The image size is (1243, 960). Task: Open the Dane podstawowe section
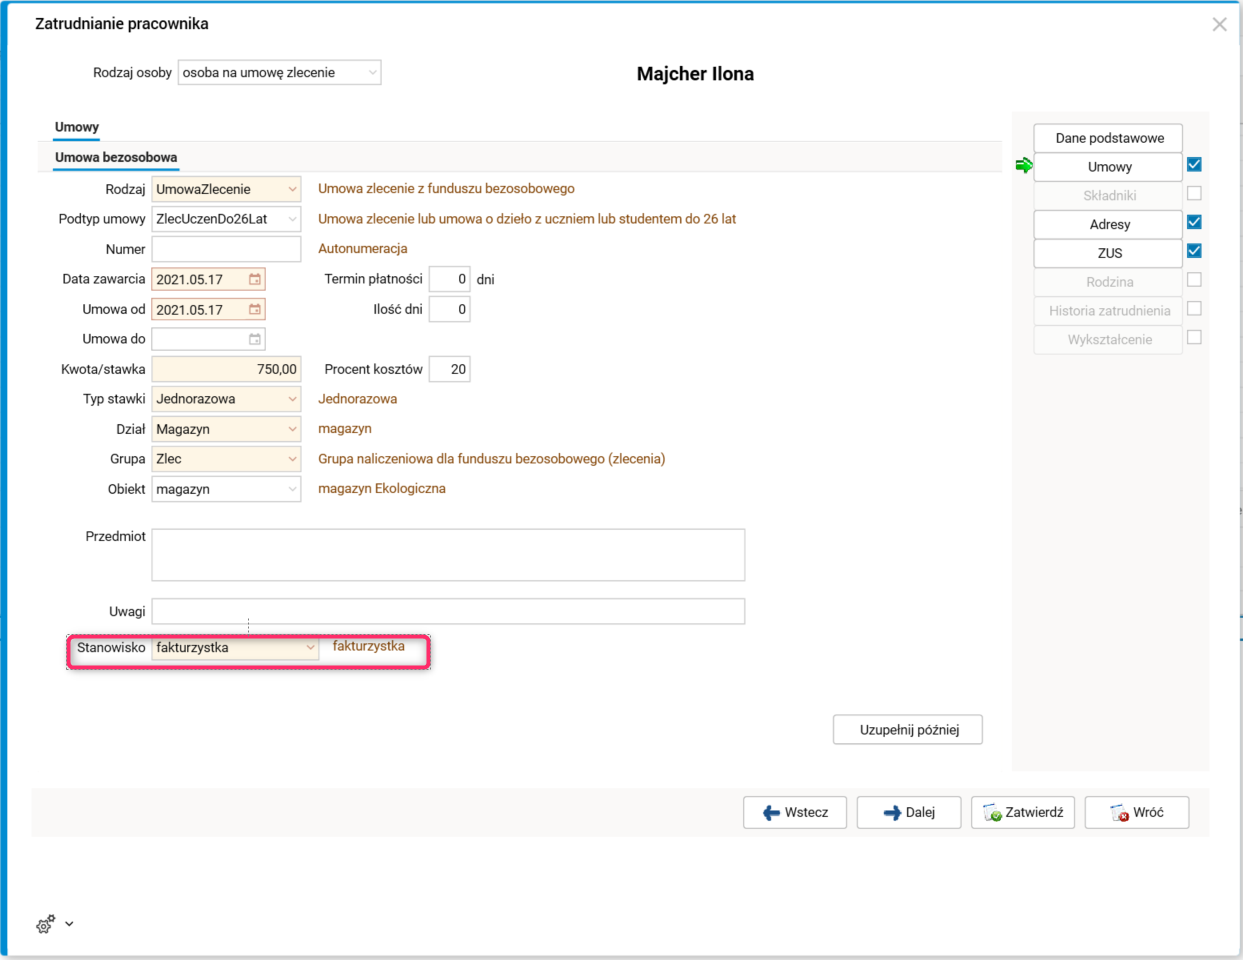[x=1108, y=138]
